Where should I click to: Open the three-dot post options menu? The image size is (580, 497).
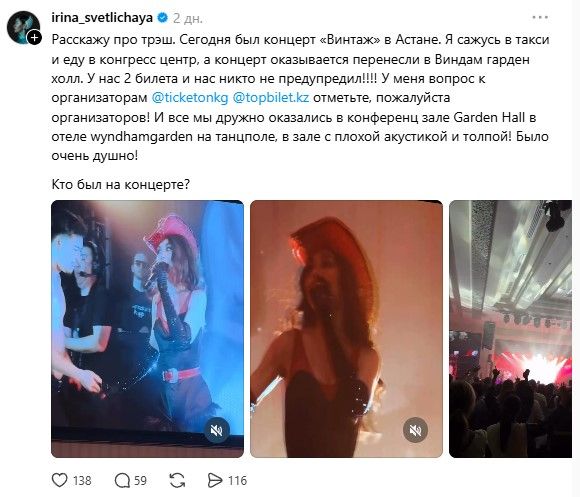point(540,17)
